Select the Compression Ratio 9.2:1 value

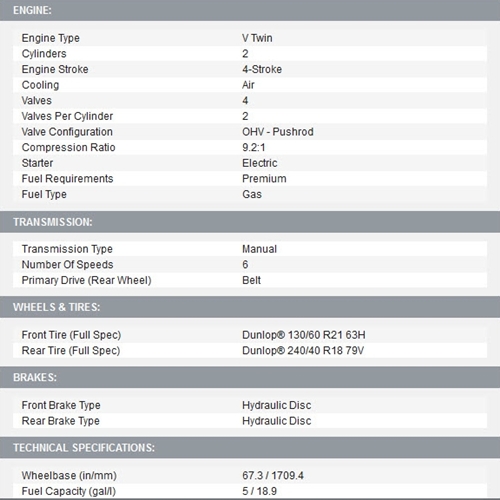[254, 147]
